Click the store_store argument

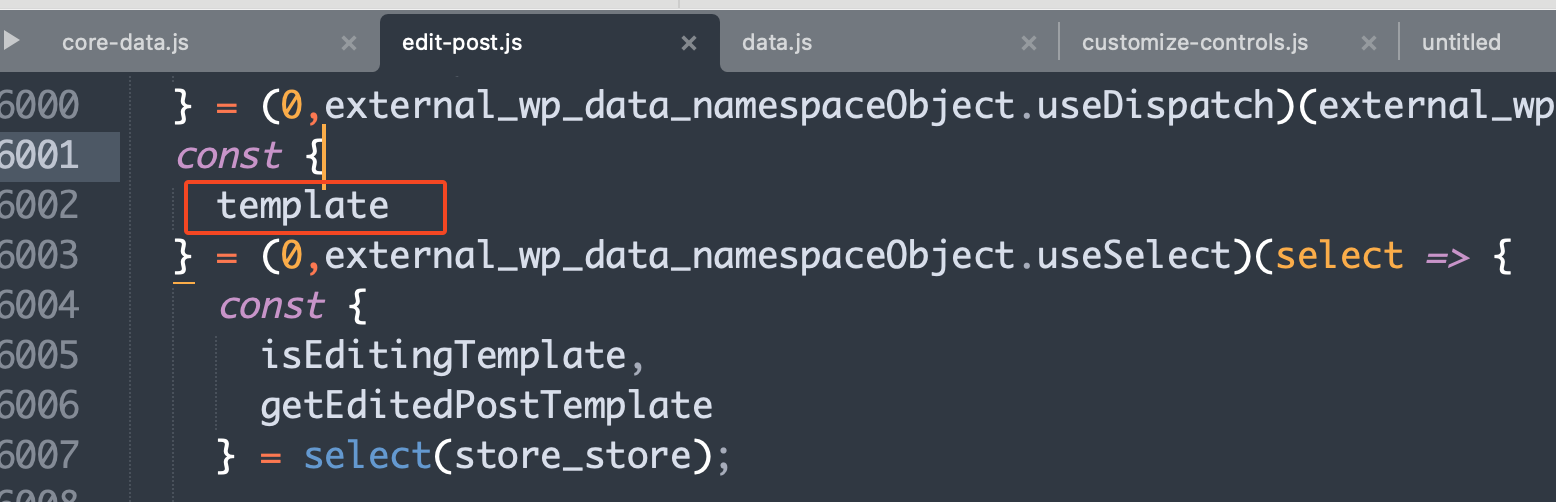click(x=573, y=456)
